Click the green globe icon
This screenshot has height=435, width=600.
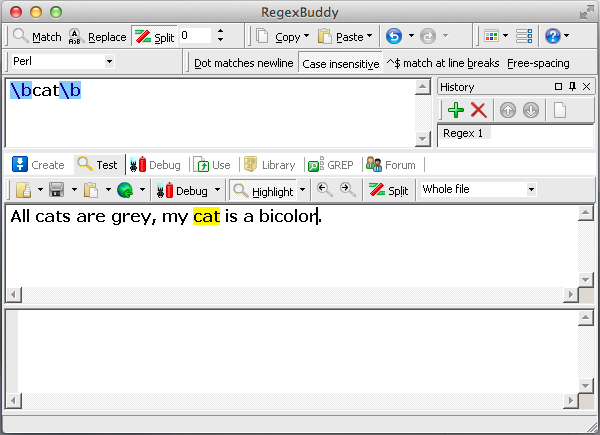click(x=125, y=190)
